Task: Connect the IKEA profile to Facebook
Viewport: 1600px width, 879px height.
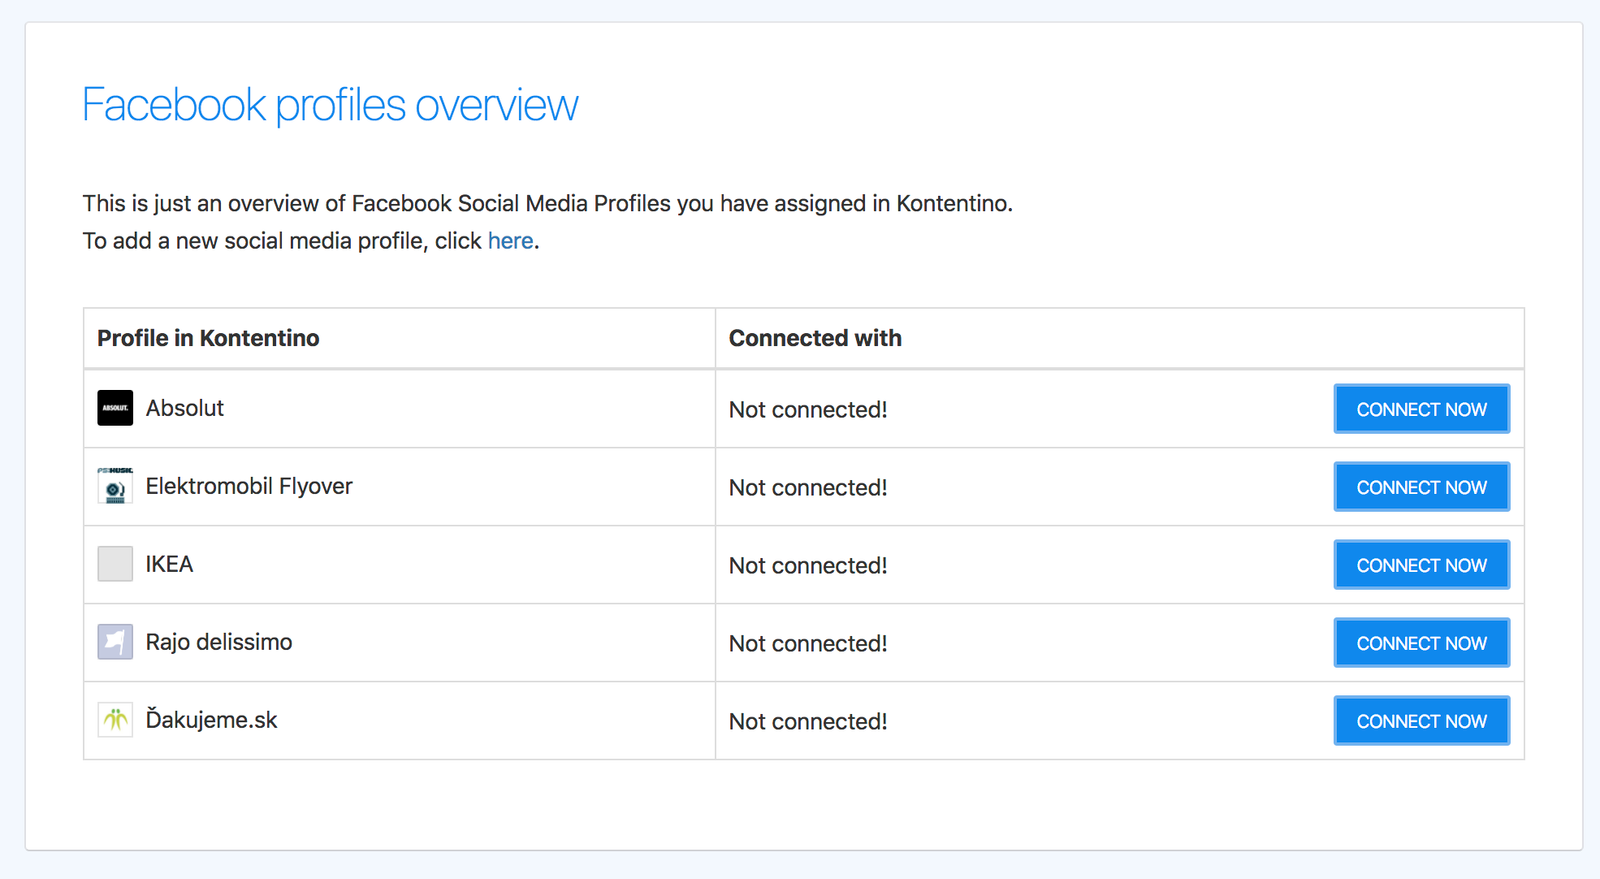Action: [1421, 565]
